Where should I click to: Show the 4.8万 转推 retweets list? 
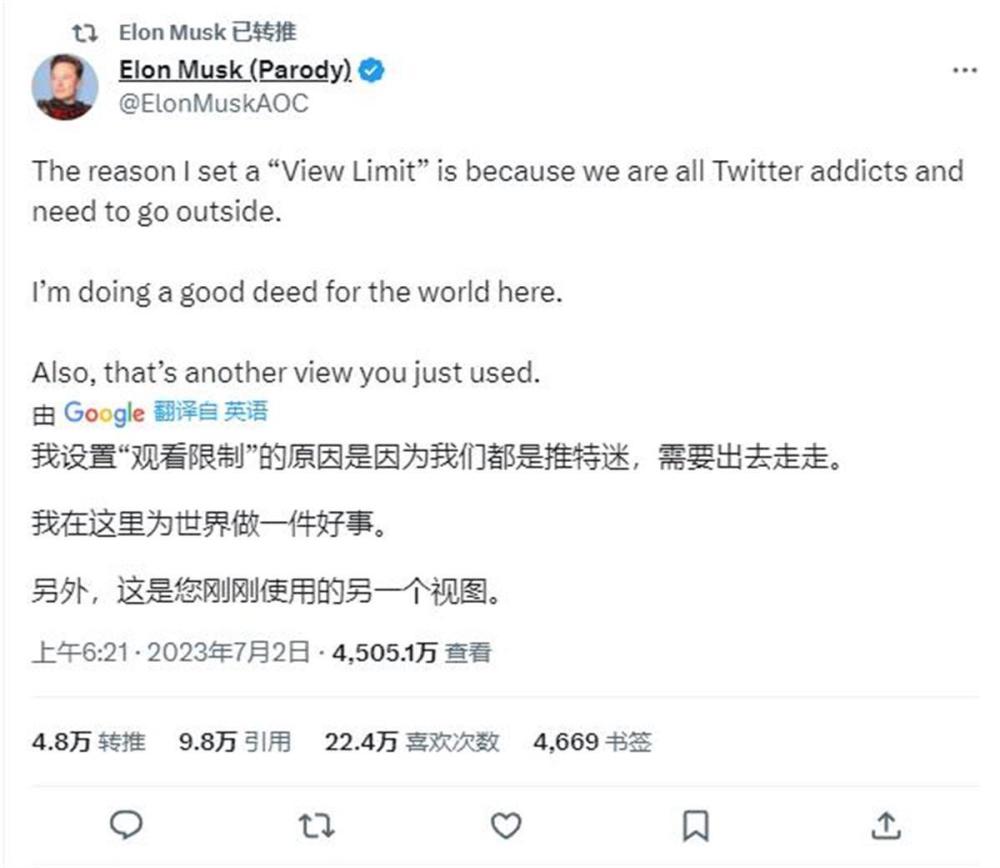tap(89, 741)
